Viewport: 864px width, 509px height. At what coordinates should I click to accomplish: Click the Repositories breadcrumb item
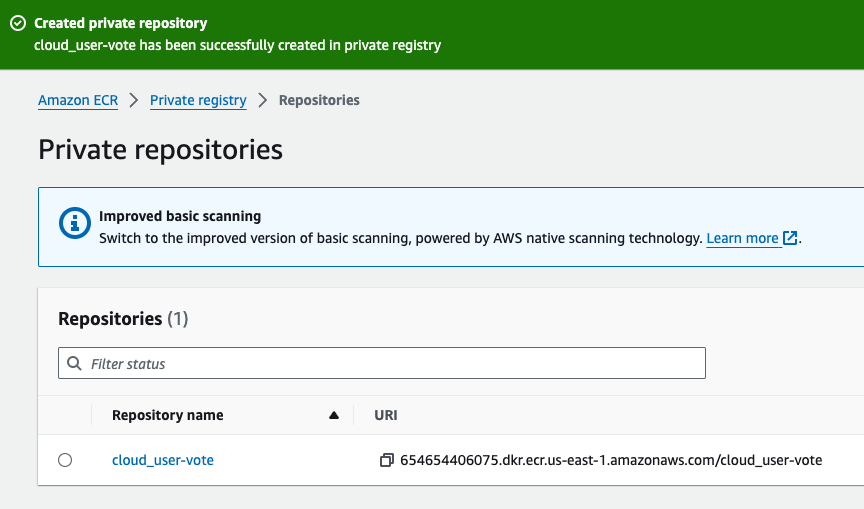click(x=319, y=100)
